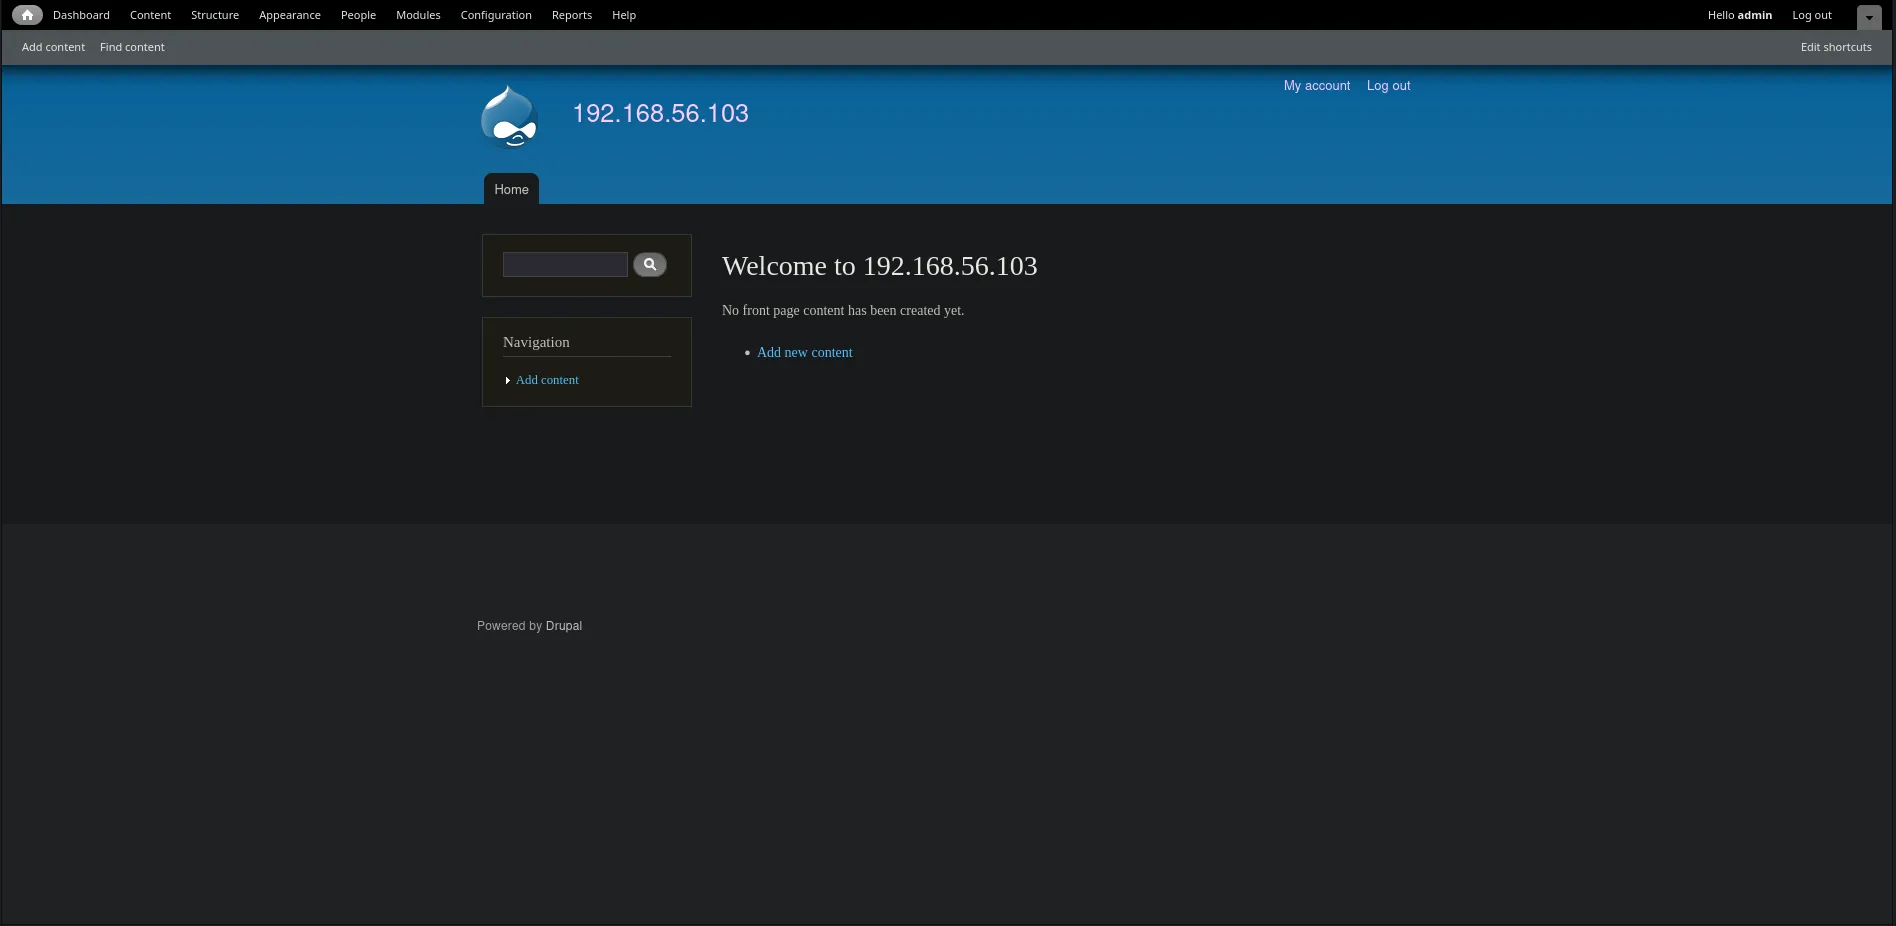Click Add new content link

coord(805,352)
